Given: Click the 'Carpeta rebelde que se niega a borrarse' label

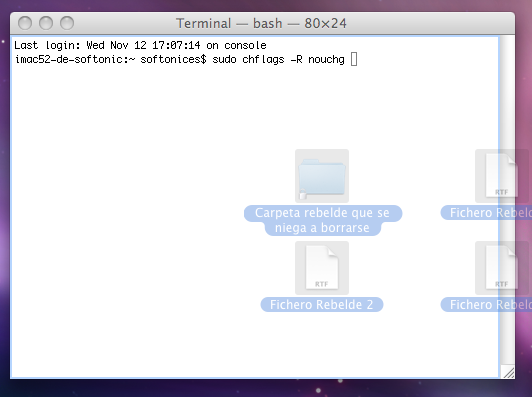Looking at the screenshot, I should point(323,220).
